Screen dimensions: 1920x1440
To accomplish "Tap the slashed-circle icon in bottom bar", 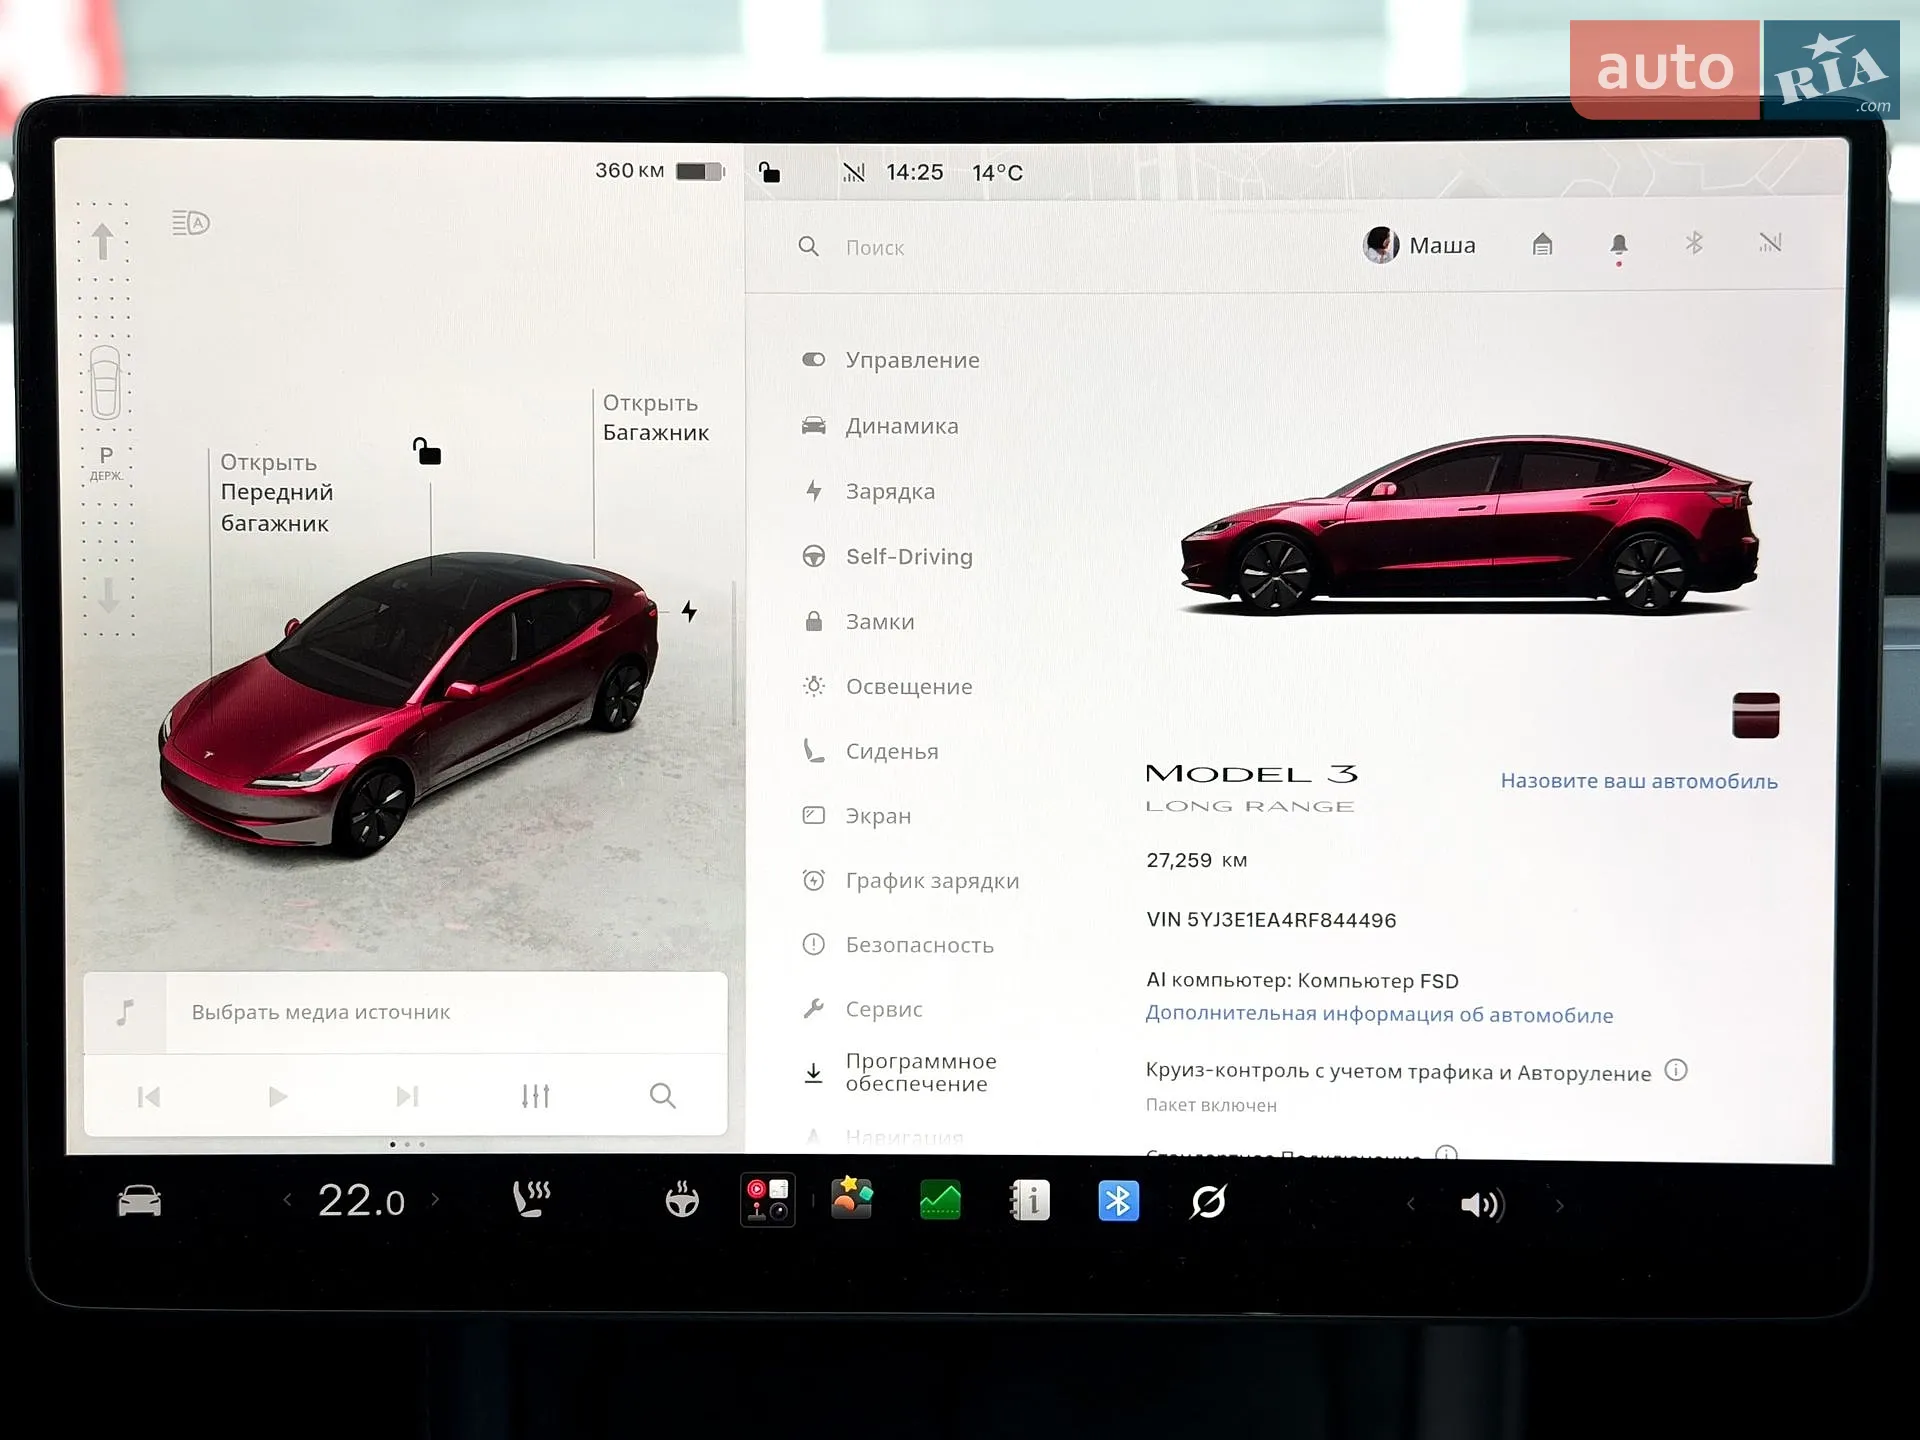I will click(1208, 1201).
